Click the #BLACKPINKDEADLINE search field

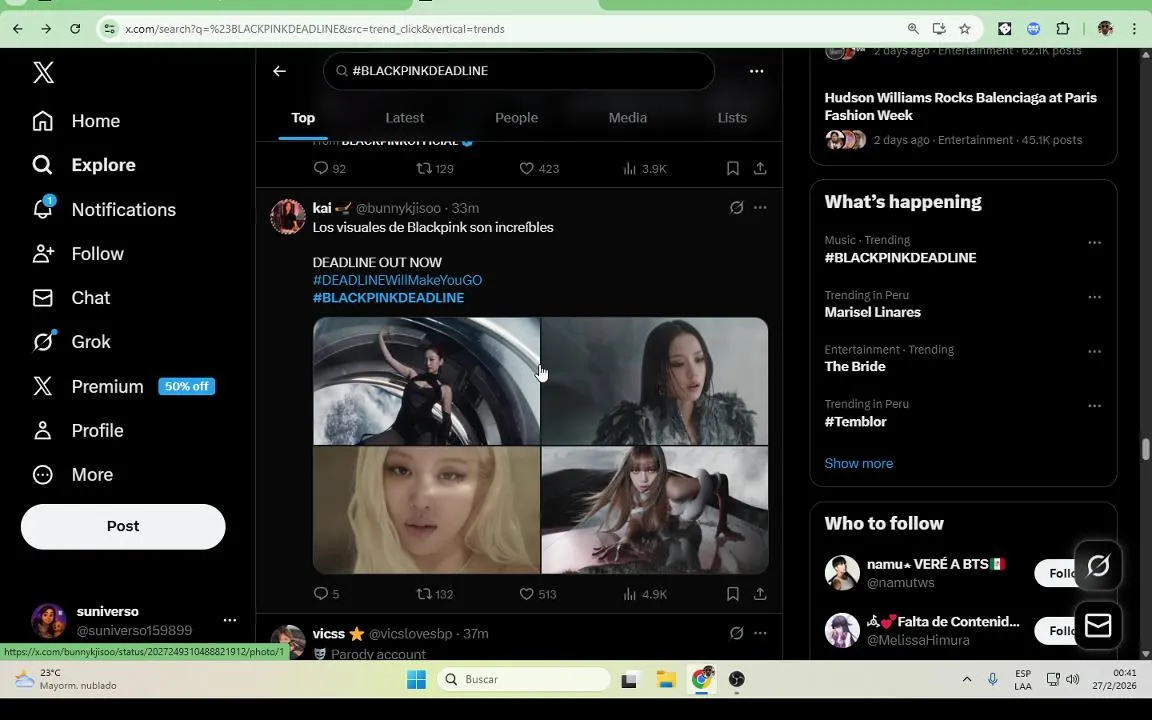click(519, 71)
